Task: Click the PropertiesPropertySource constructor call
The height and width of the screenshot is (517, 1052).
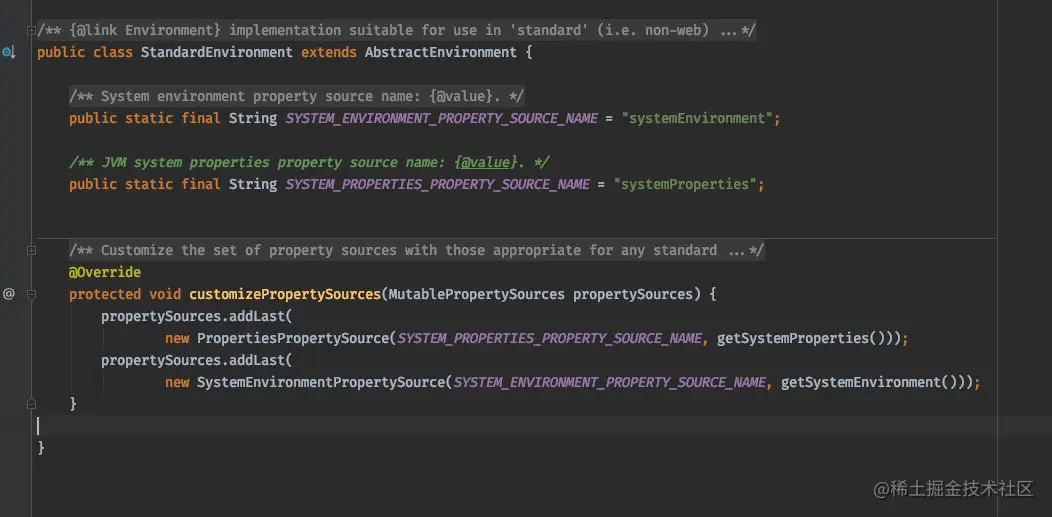Action: click(x=293, y=339)
